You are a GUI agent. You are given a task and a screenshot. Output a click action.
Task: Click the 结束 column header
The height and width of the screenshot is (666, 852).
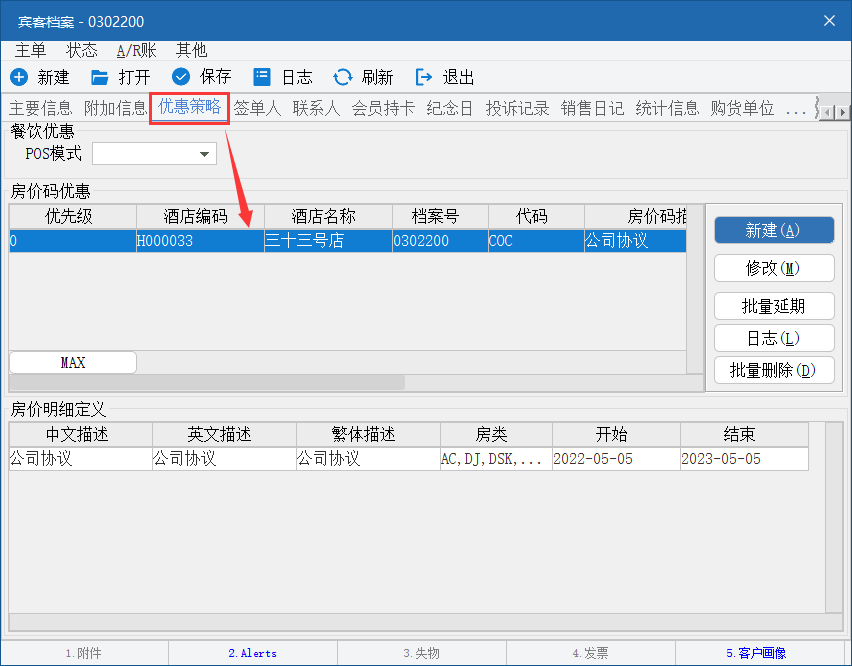tap(744, 435)
